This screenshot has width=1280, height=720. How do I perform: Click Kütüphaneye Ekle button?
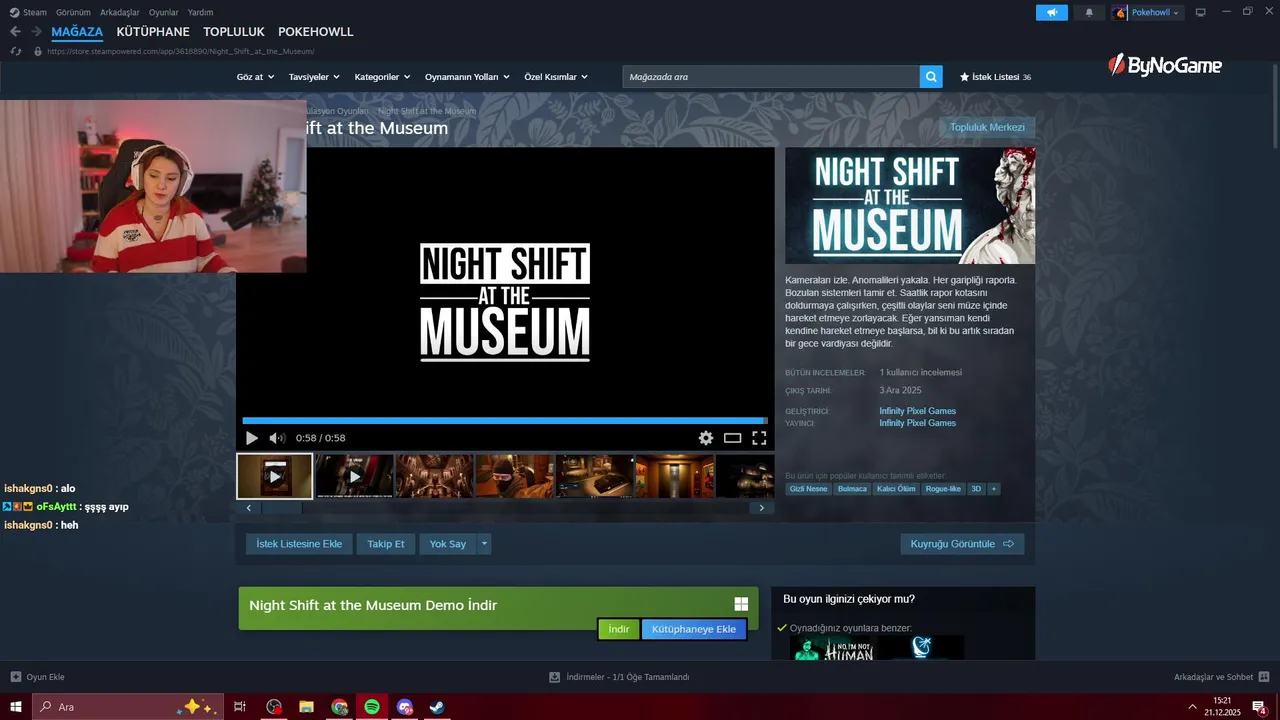pos(694,629)
